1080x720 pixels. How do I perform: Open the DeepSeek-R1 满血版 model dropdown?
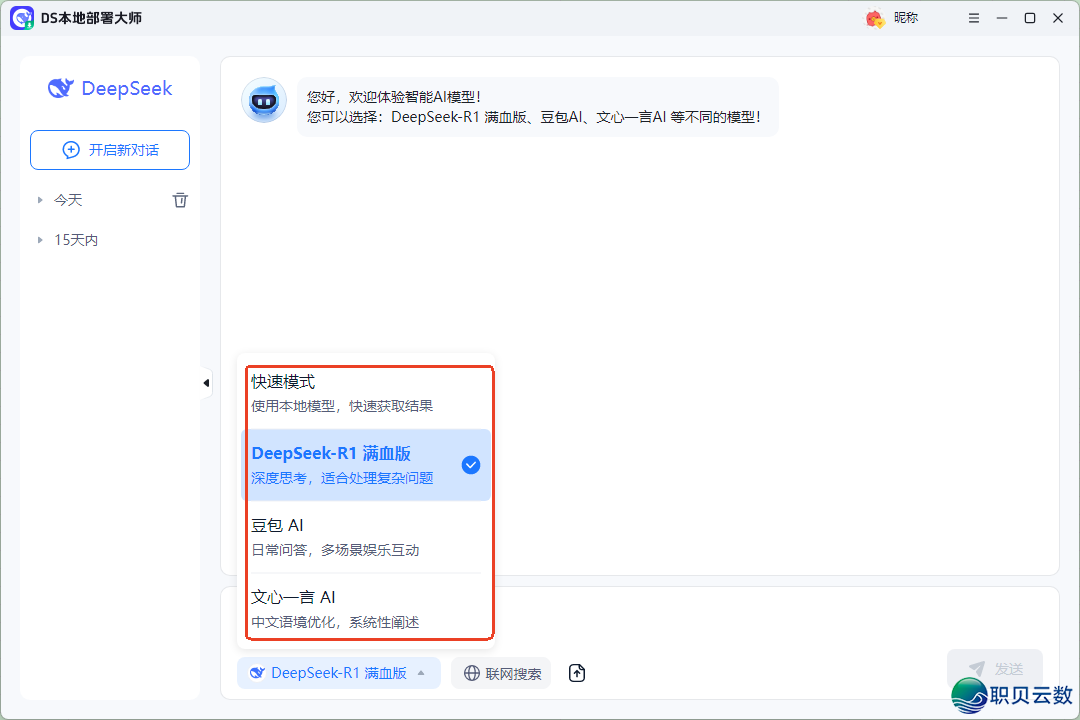pos(338,672)
